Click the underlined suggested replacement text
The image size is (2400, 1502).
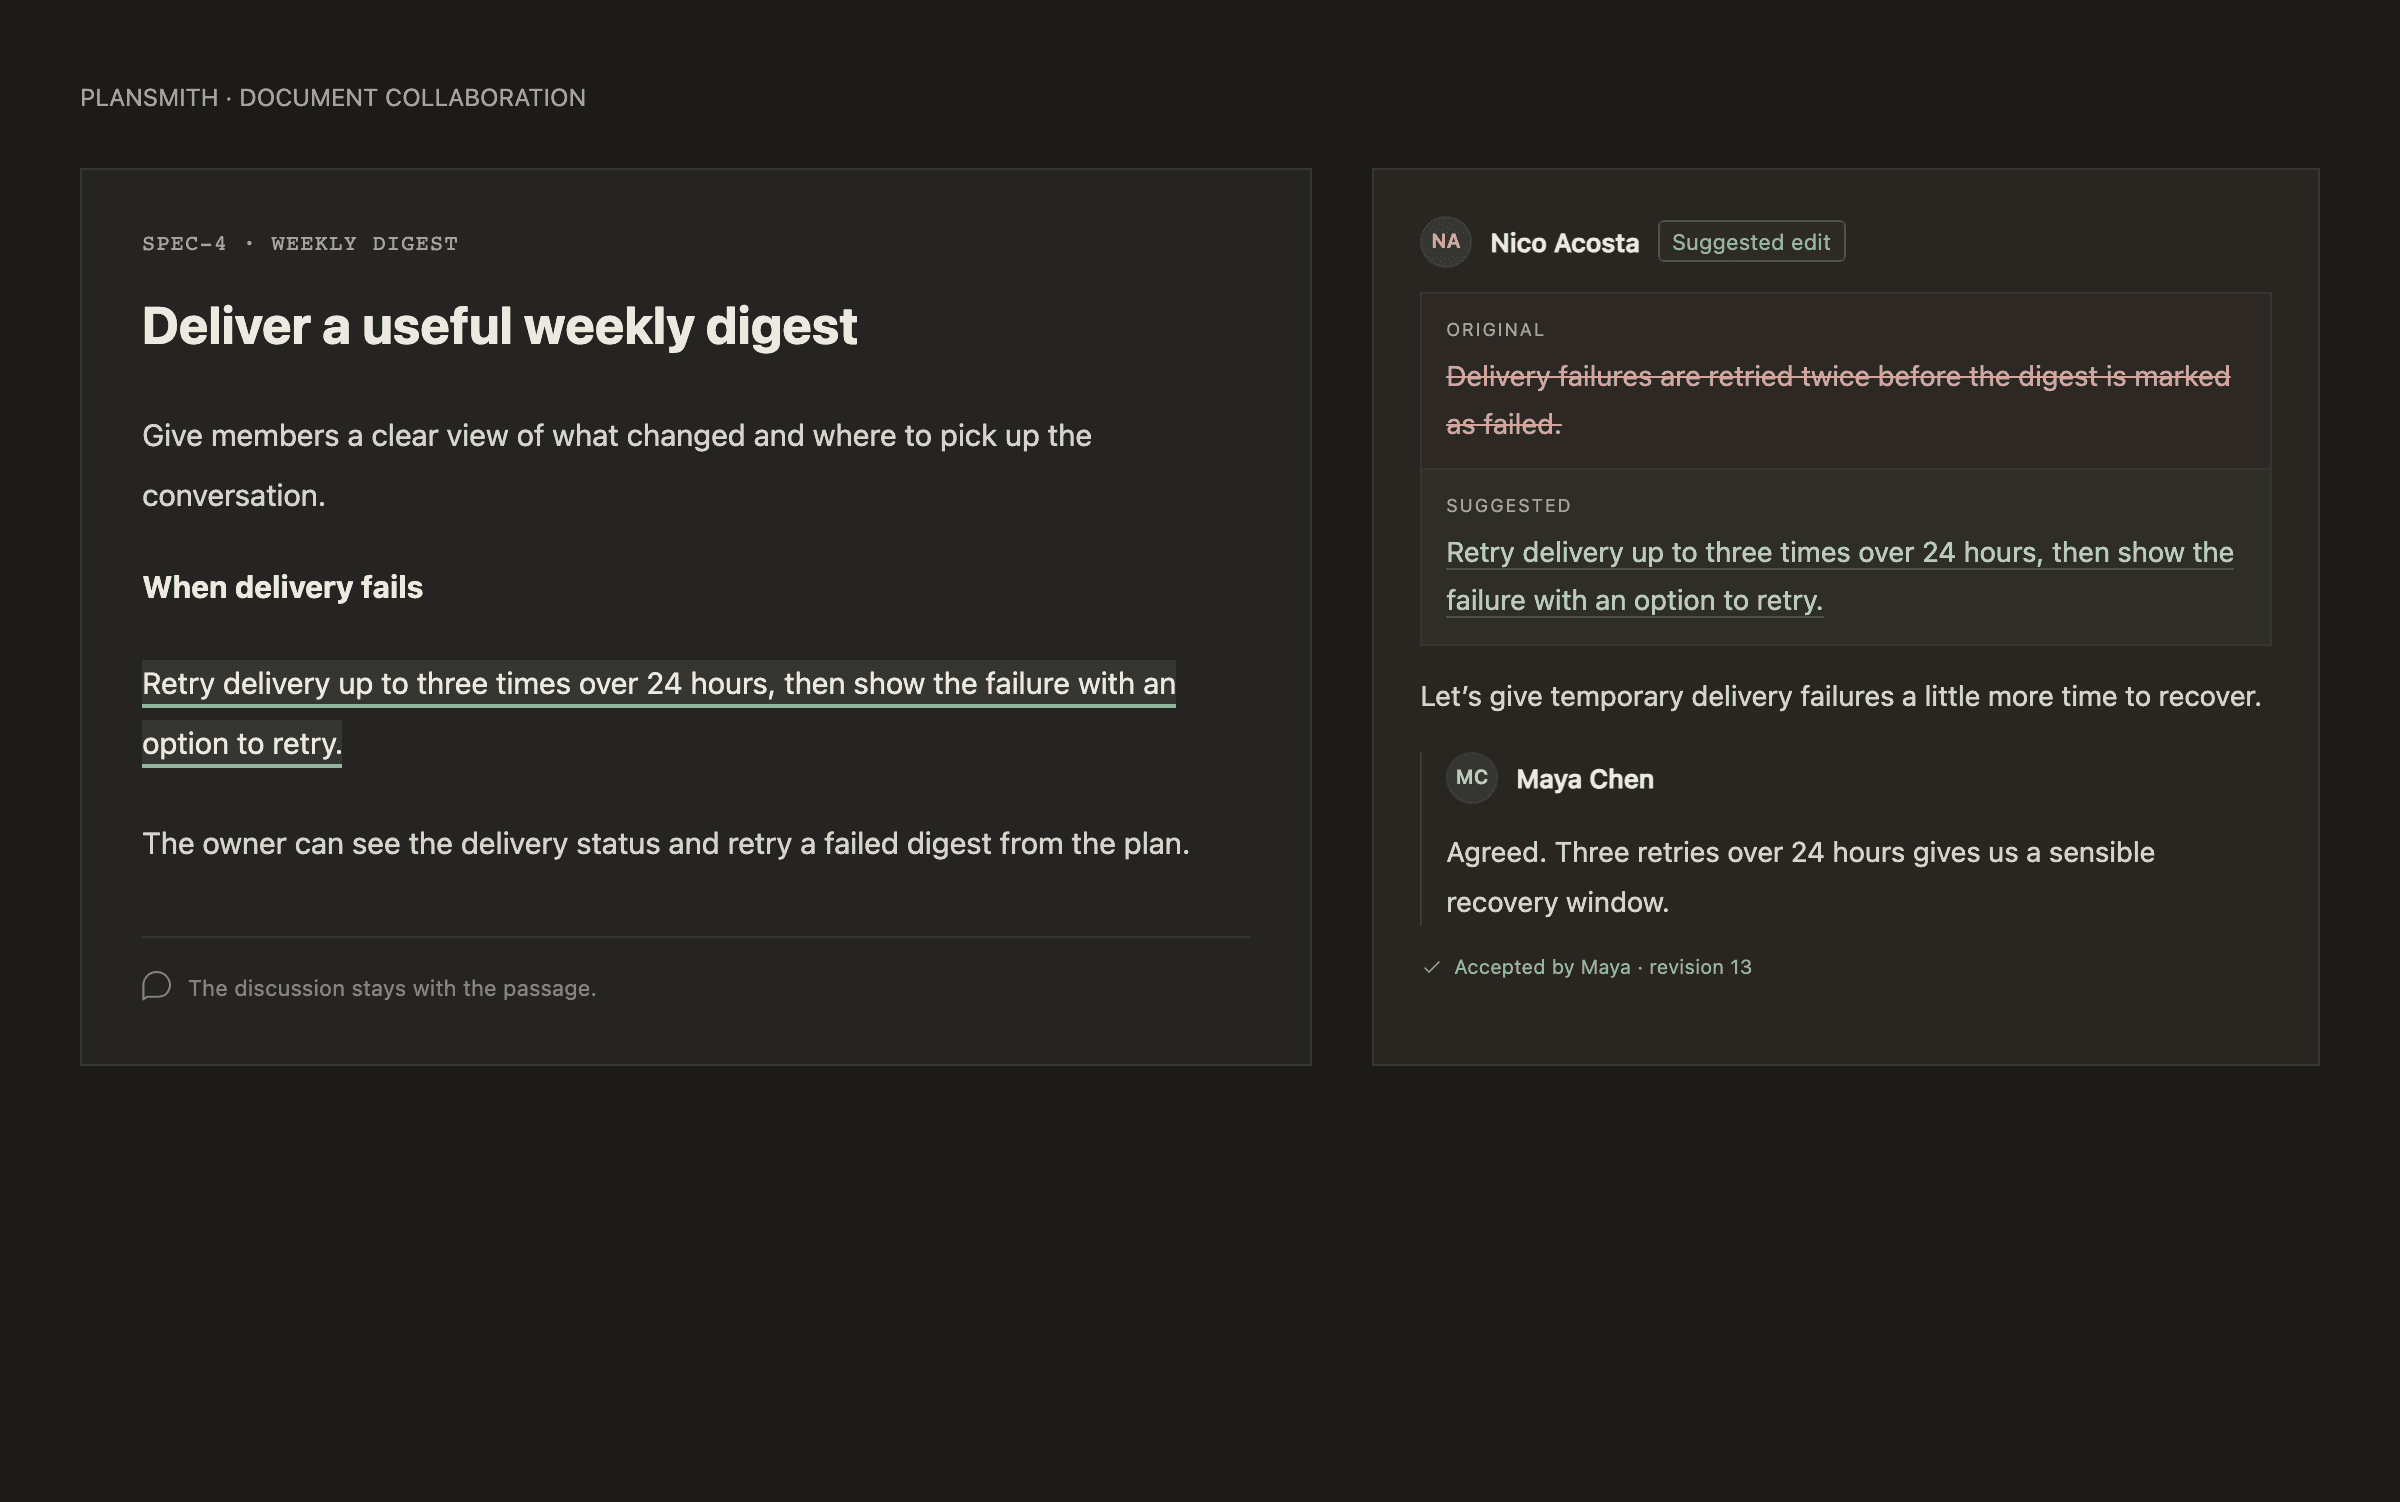pyautogui.click(x=1839, y=576)
